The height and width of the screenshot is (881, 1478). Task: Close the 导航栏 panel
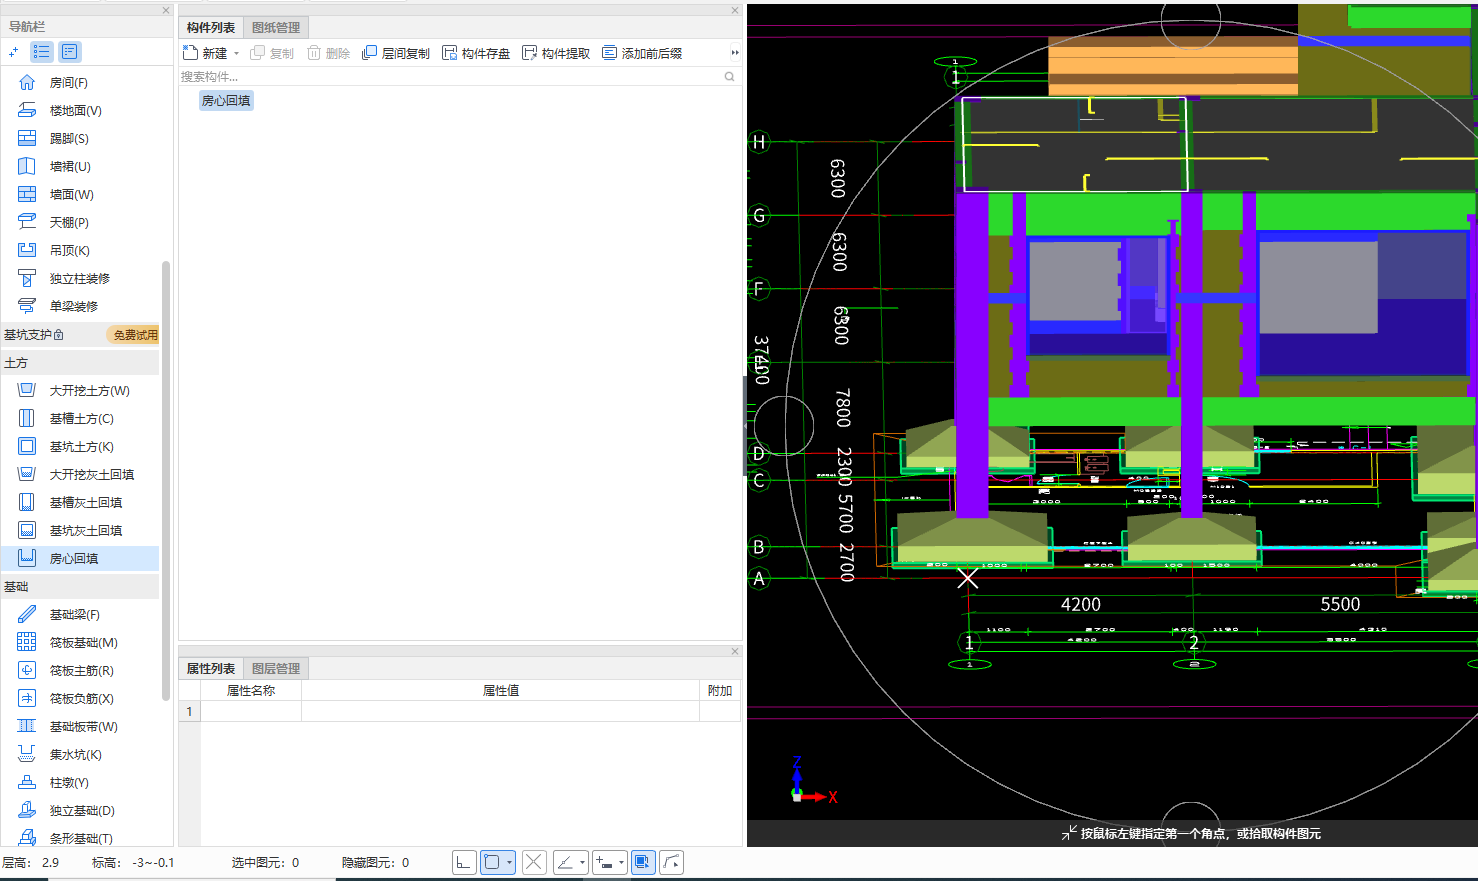click(166, 10)
